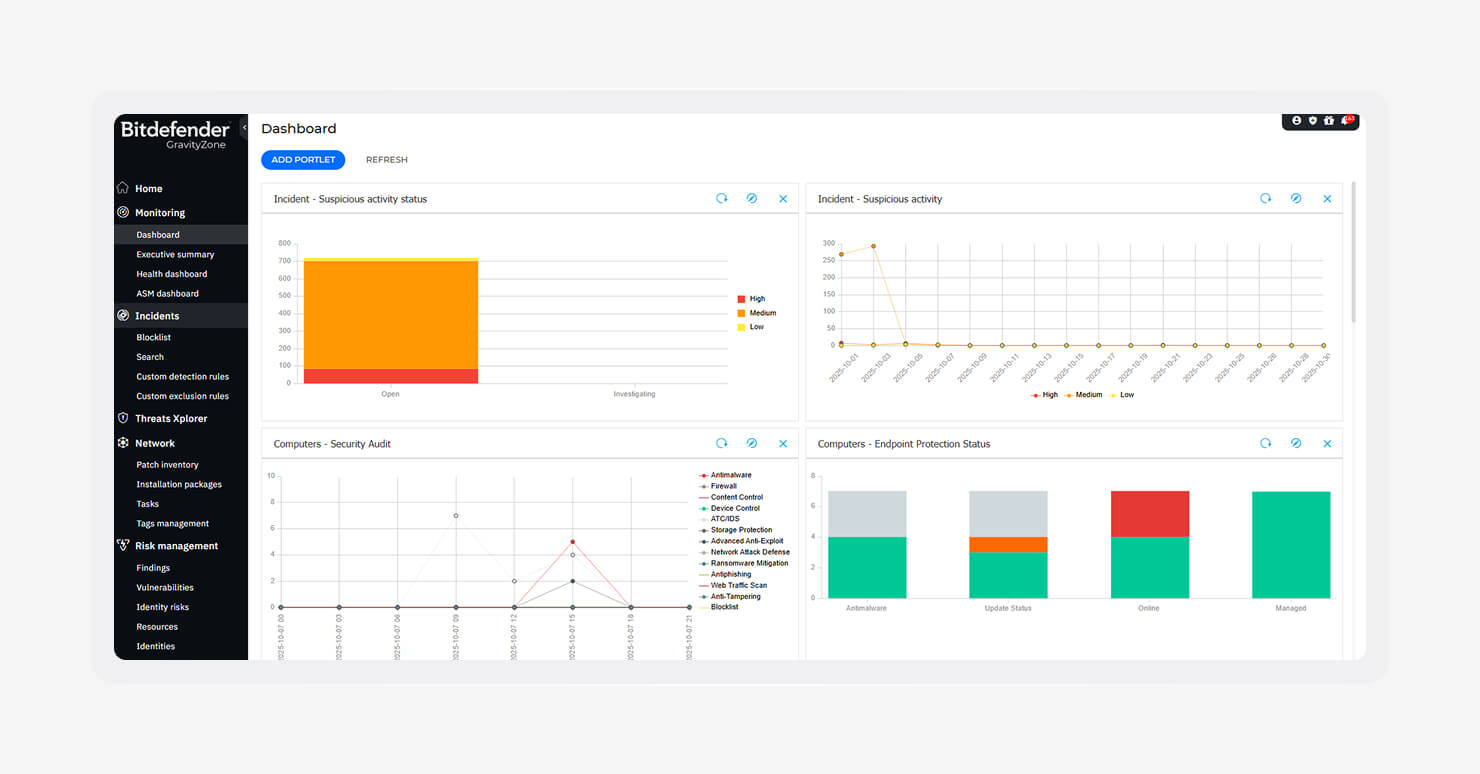Open Custom detection rules
1480x774 pixels.
pos(181,377)
